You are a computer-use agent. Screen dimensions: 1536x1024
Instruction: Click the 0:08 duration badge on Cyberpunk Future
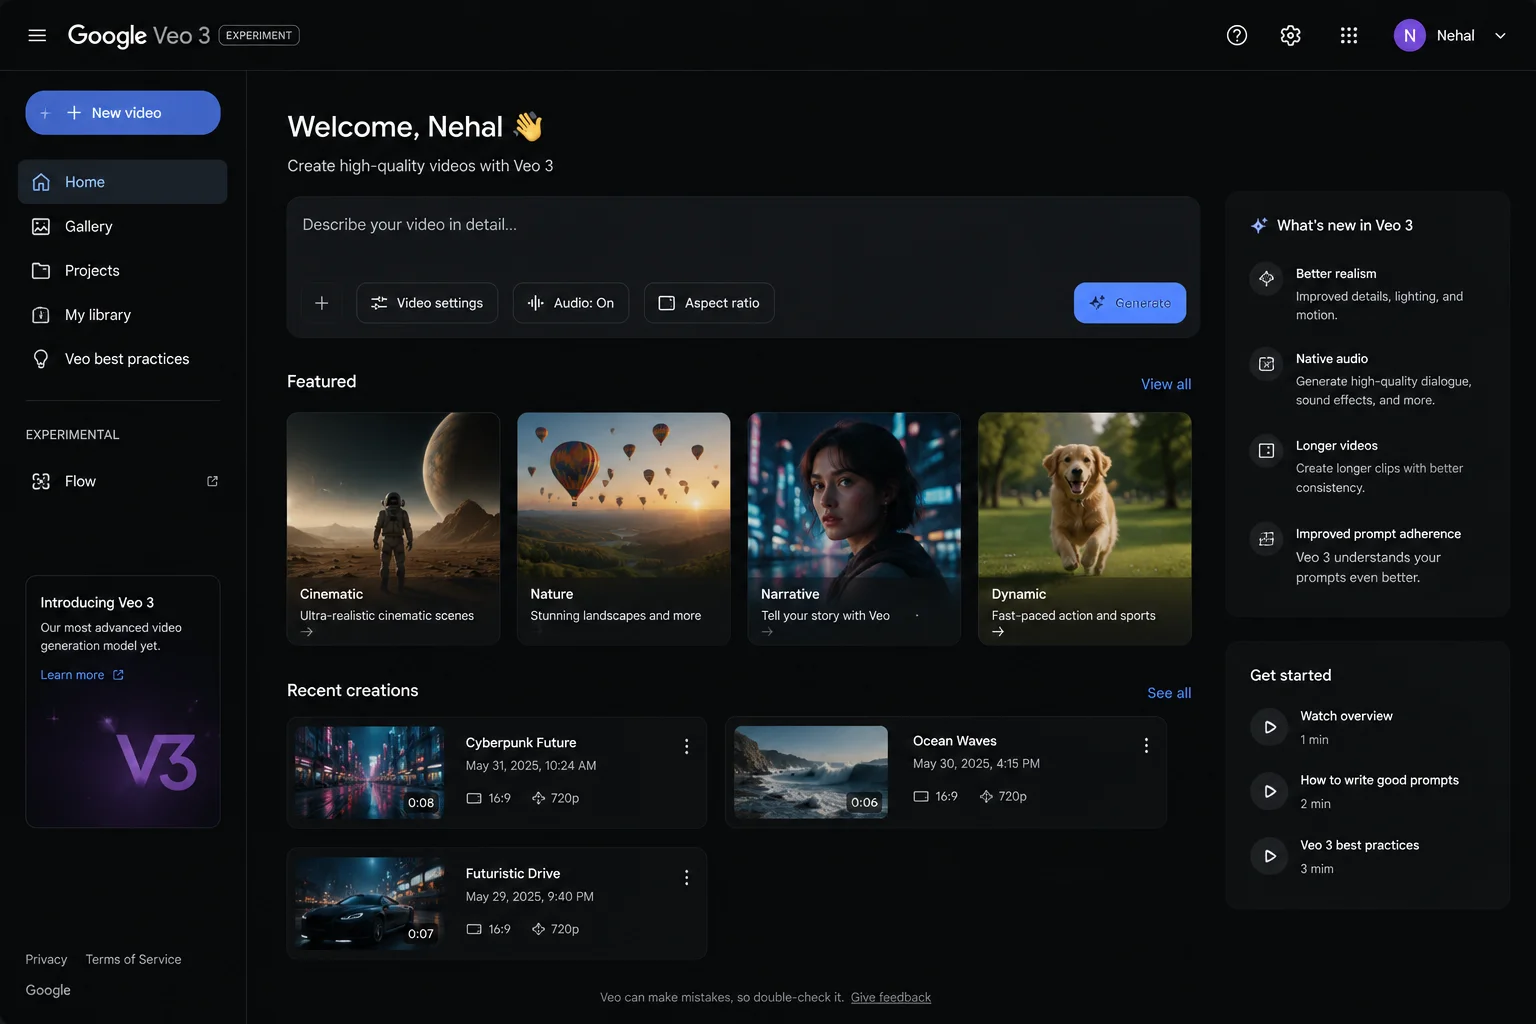pyautogui.click(x=421, y=803)
